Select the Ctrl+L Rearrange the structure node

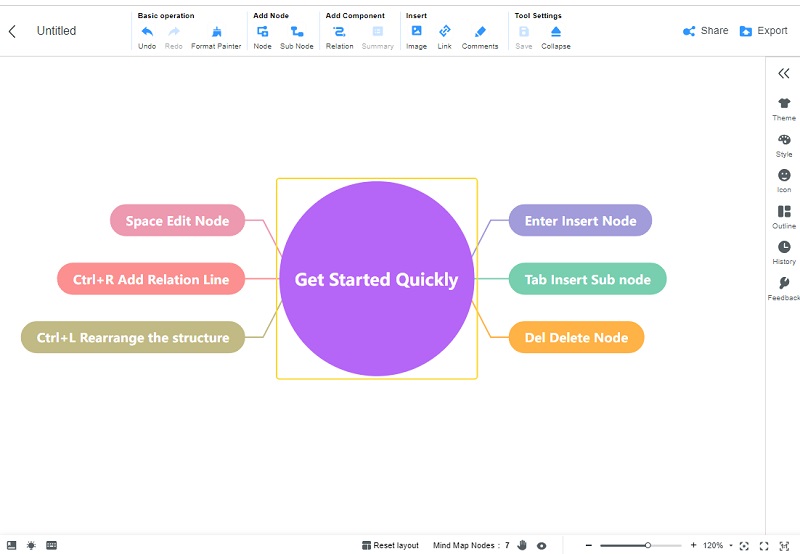[133, 337]
